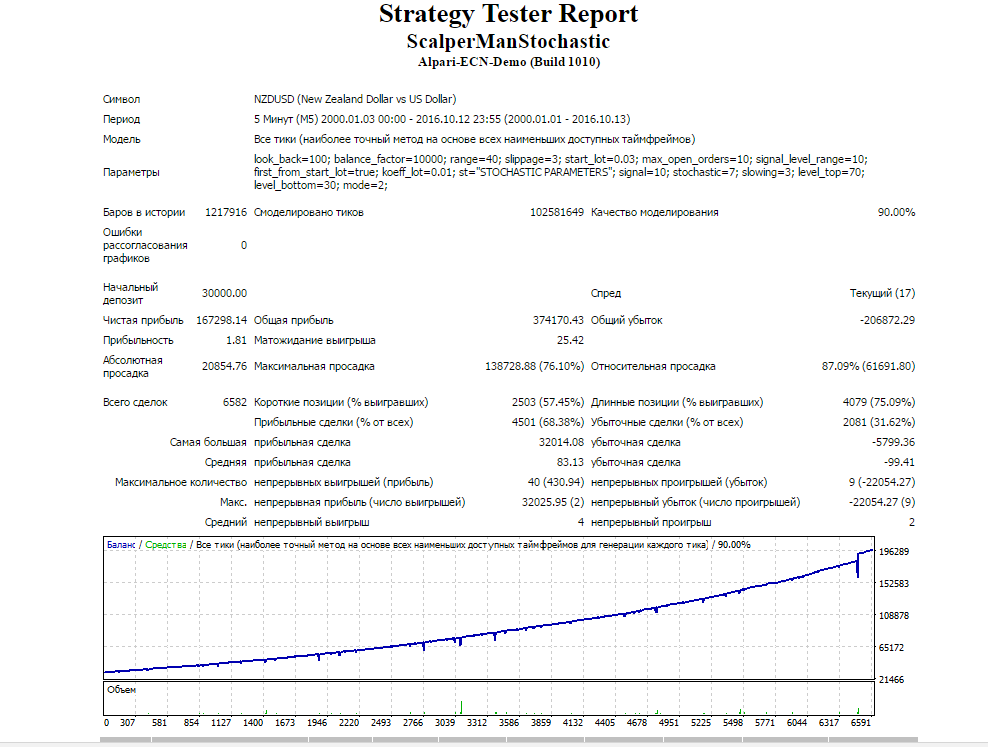Click maximal drawdown 138728.88 (76.10%)
988x747 pixels.
534,366
